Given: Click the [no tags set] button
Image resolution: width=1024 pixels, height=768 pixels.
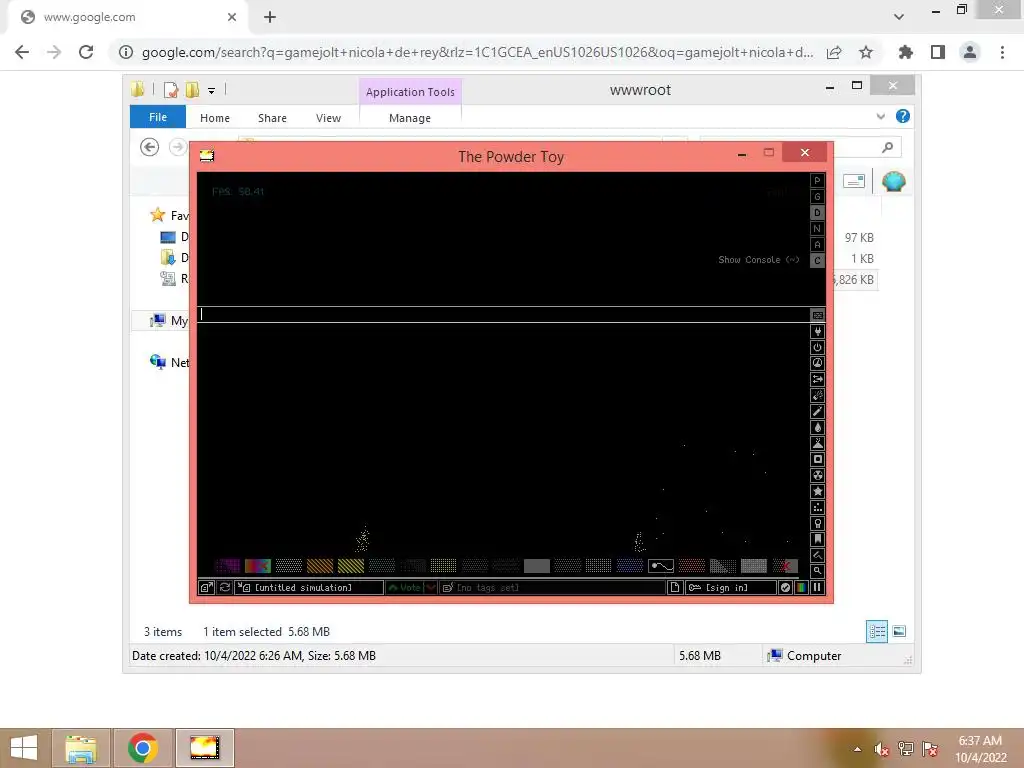Looking at the screenshot, I should [x=552, y=587].
